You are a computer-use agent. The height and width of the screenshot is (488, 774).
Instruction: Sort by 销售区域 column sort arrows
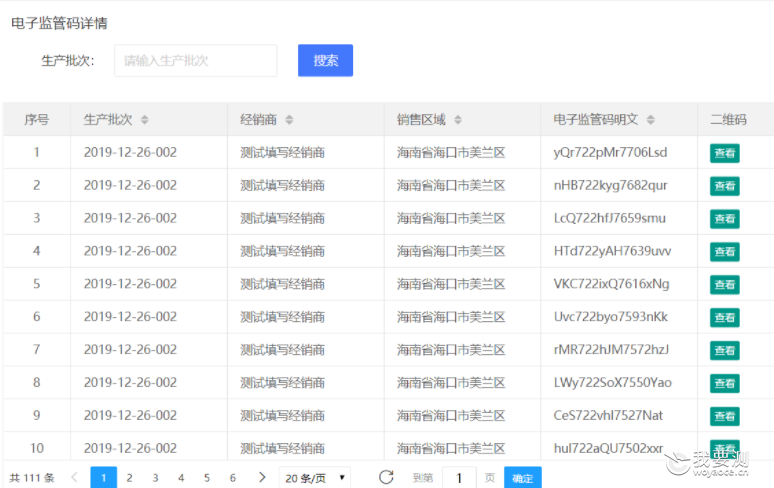pos(458,119)
